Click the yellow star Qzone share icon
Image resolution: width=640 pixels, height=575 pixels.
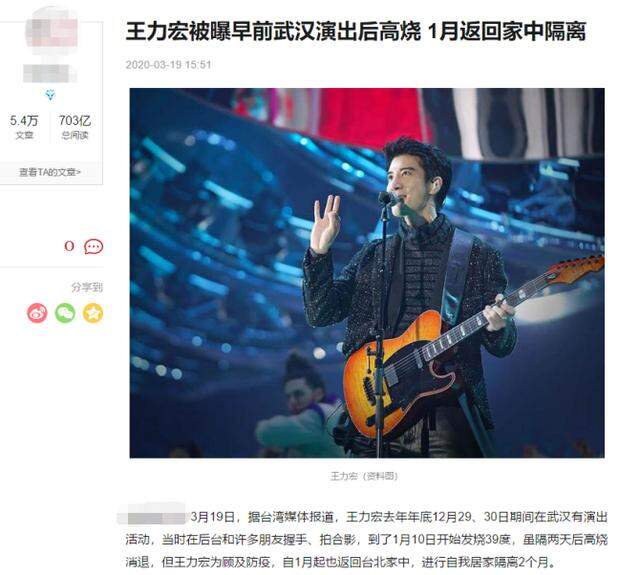click(93, 313)
